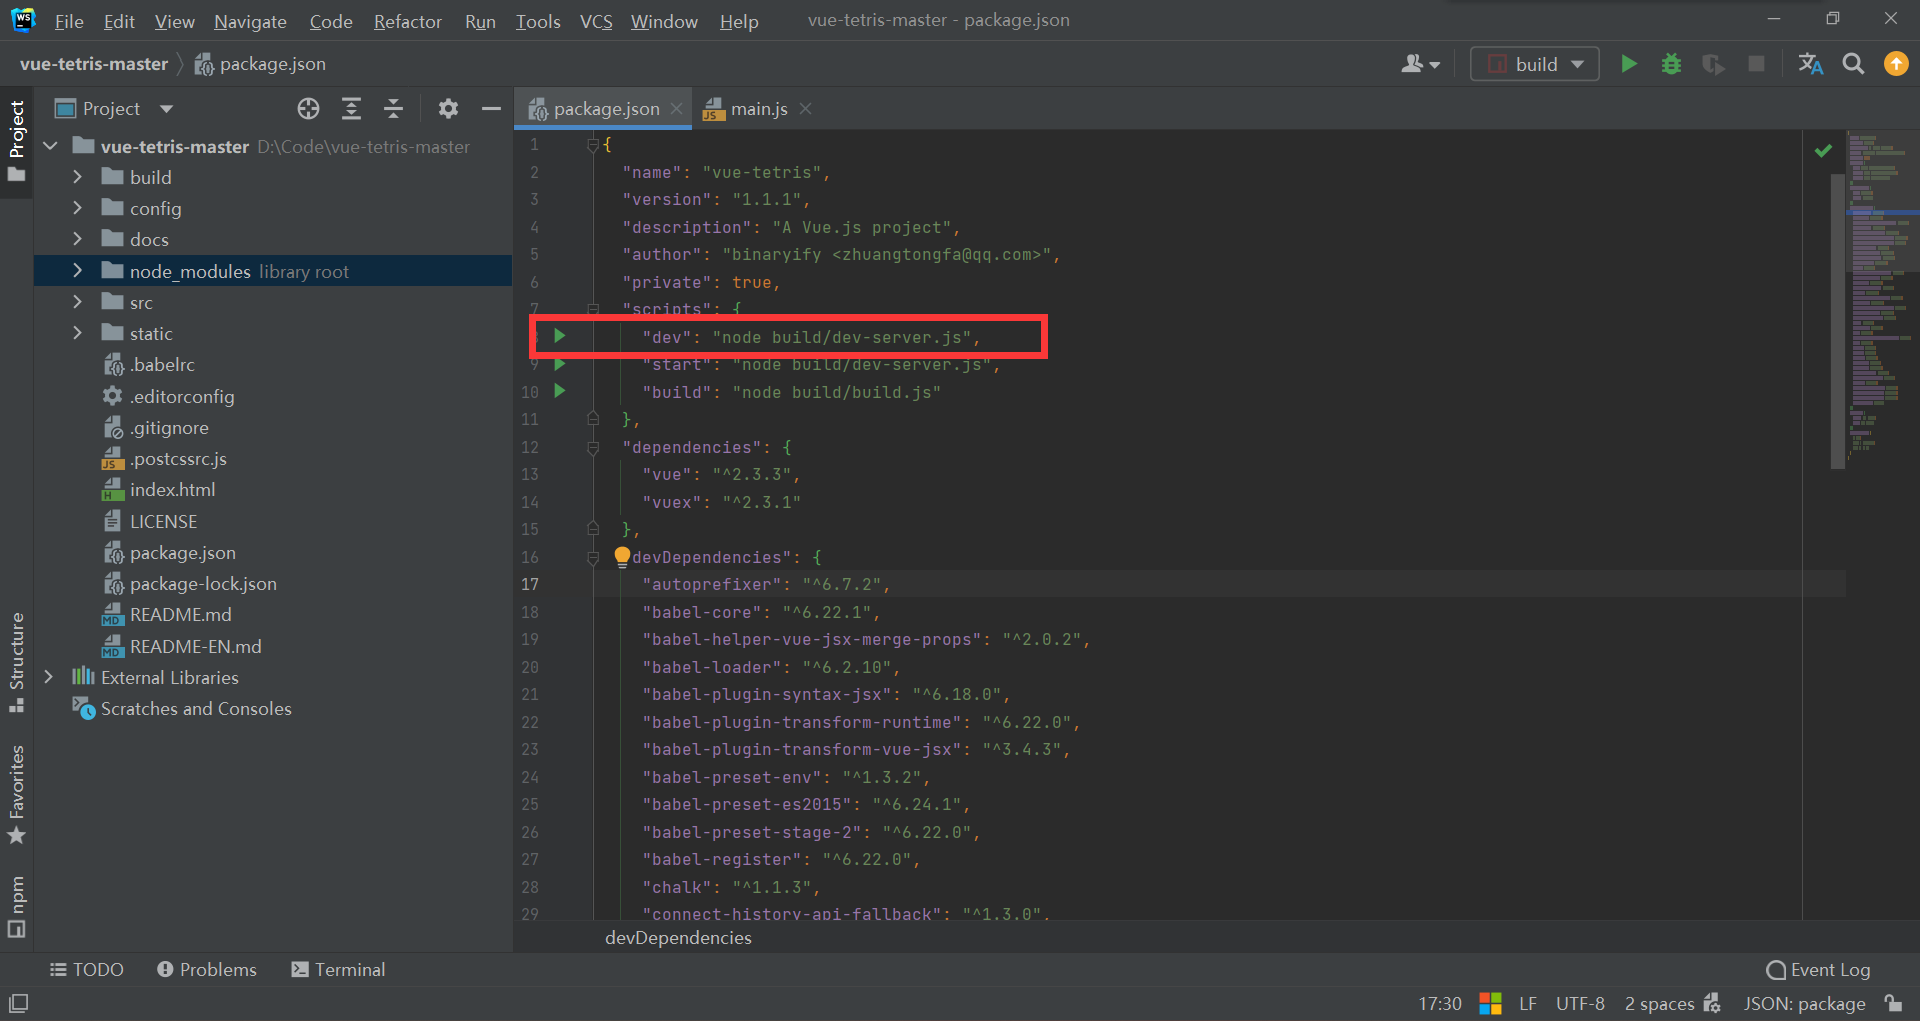The height and width of the screenshot is (1021, 1920).
Task: Click Run with Coverage icon
Action: click(x=1714, y=64)
